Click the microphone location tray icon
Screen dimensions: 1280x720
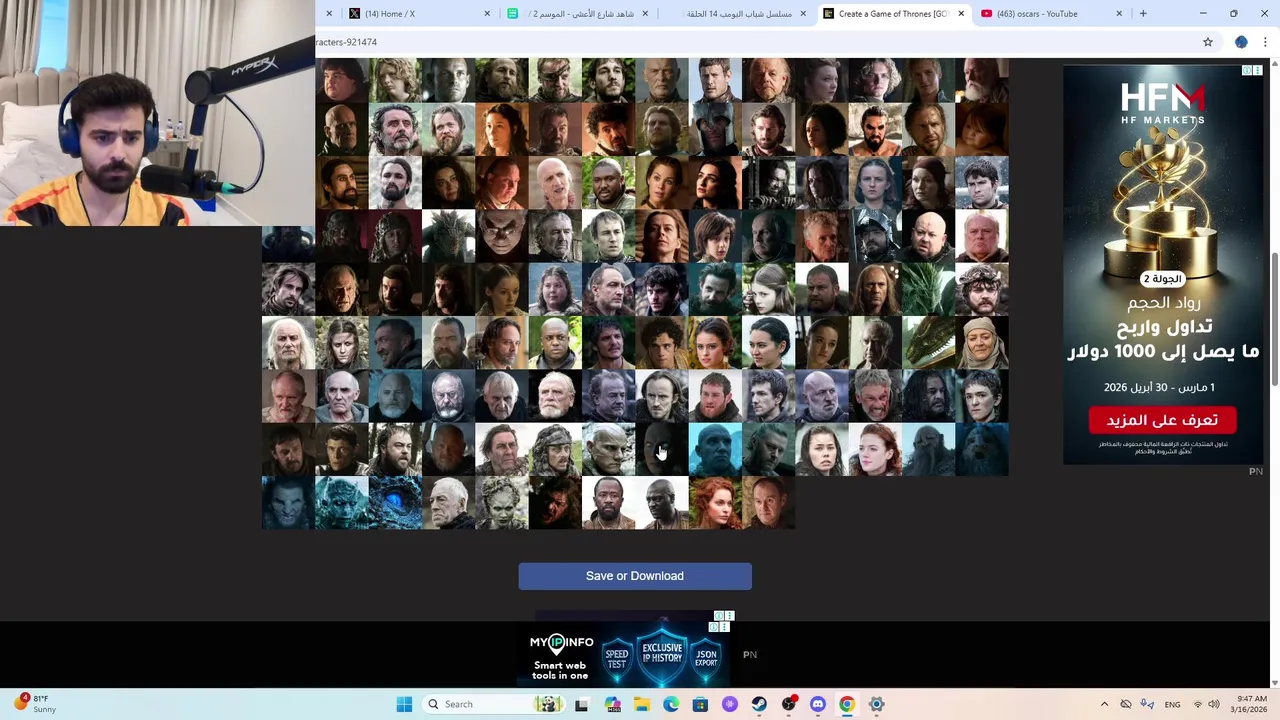click(1147, 704)
